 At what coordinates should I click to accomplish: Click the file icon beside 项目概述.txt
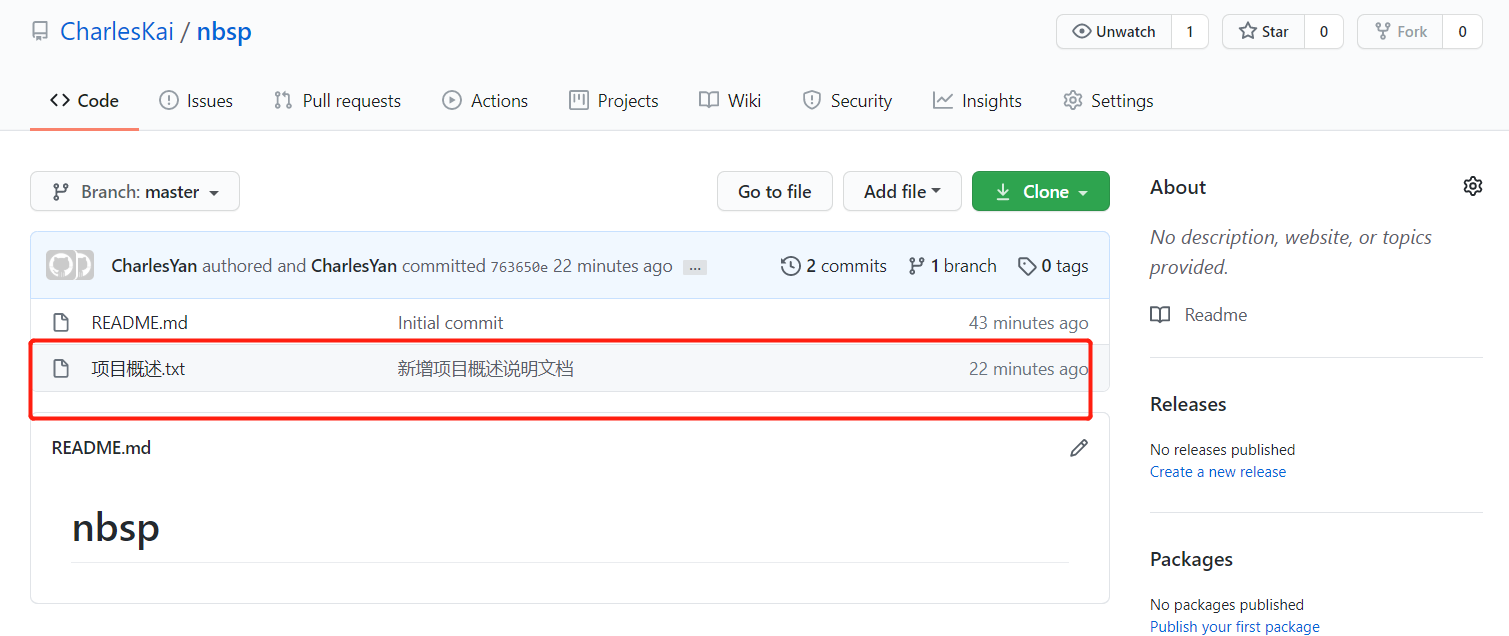click(61, 368)
